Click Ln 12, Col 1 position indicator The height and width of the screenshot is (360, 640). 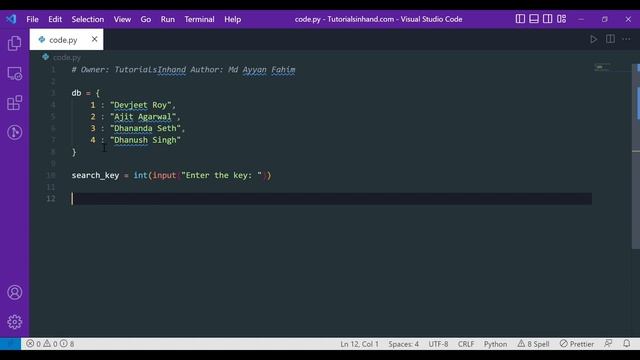click(359, 344)
